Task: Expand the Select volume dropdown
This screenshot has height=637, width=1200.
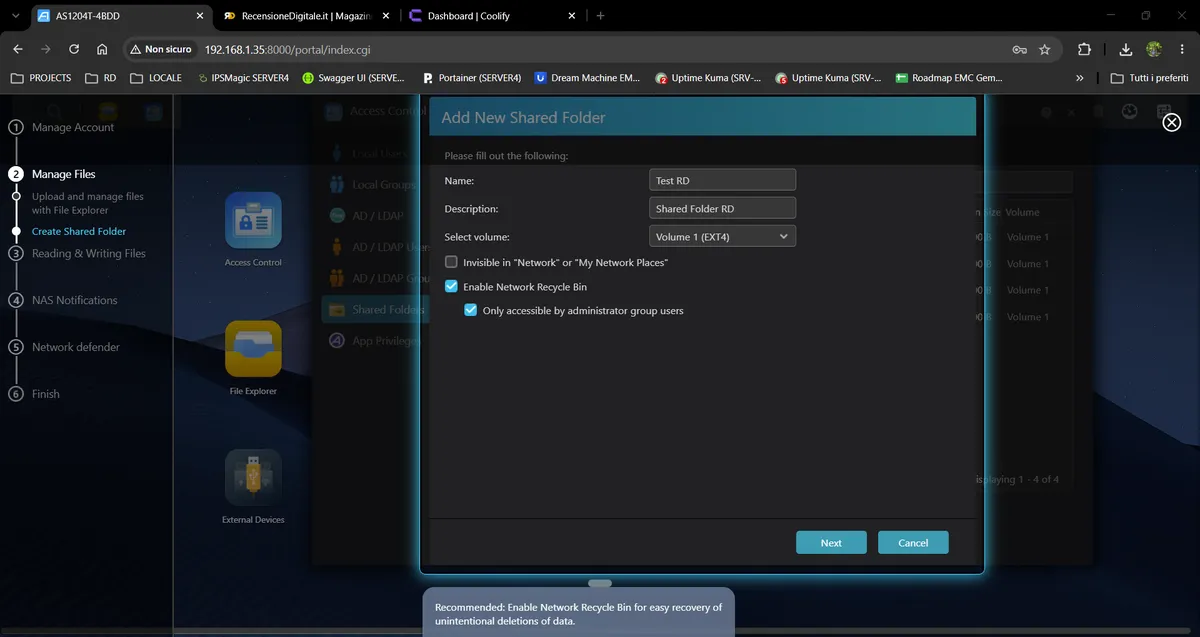Action: (x=722, y=236)
